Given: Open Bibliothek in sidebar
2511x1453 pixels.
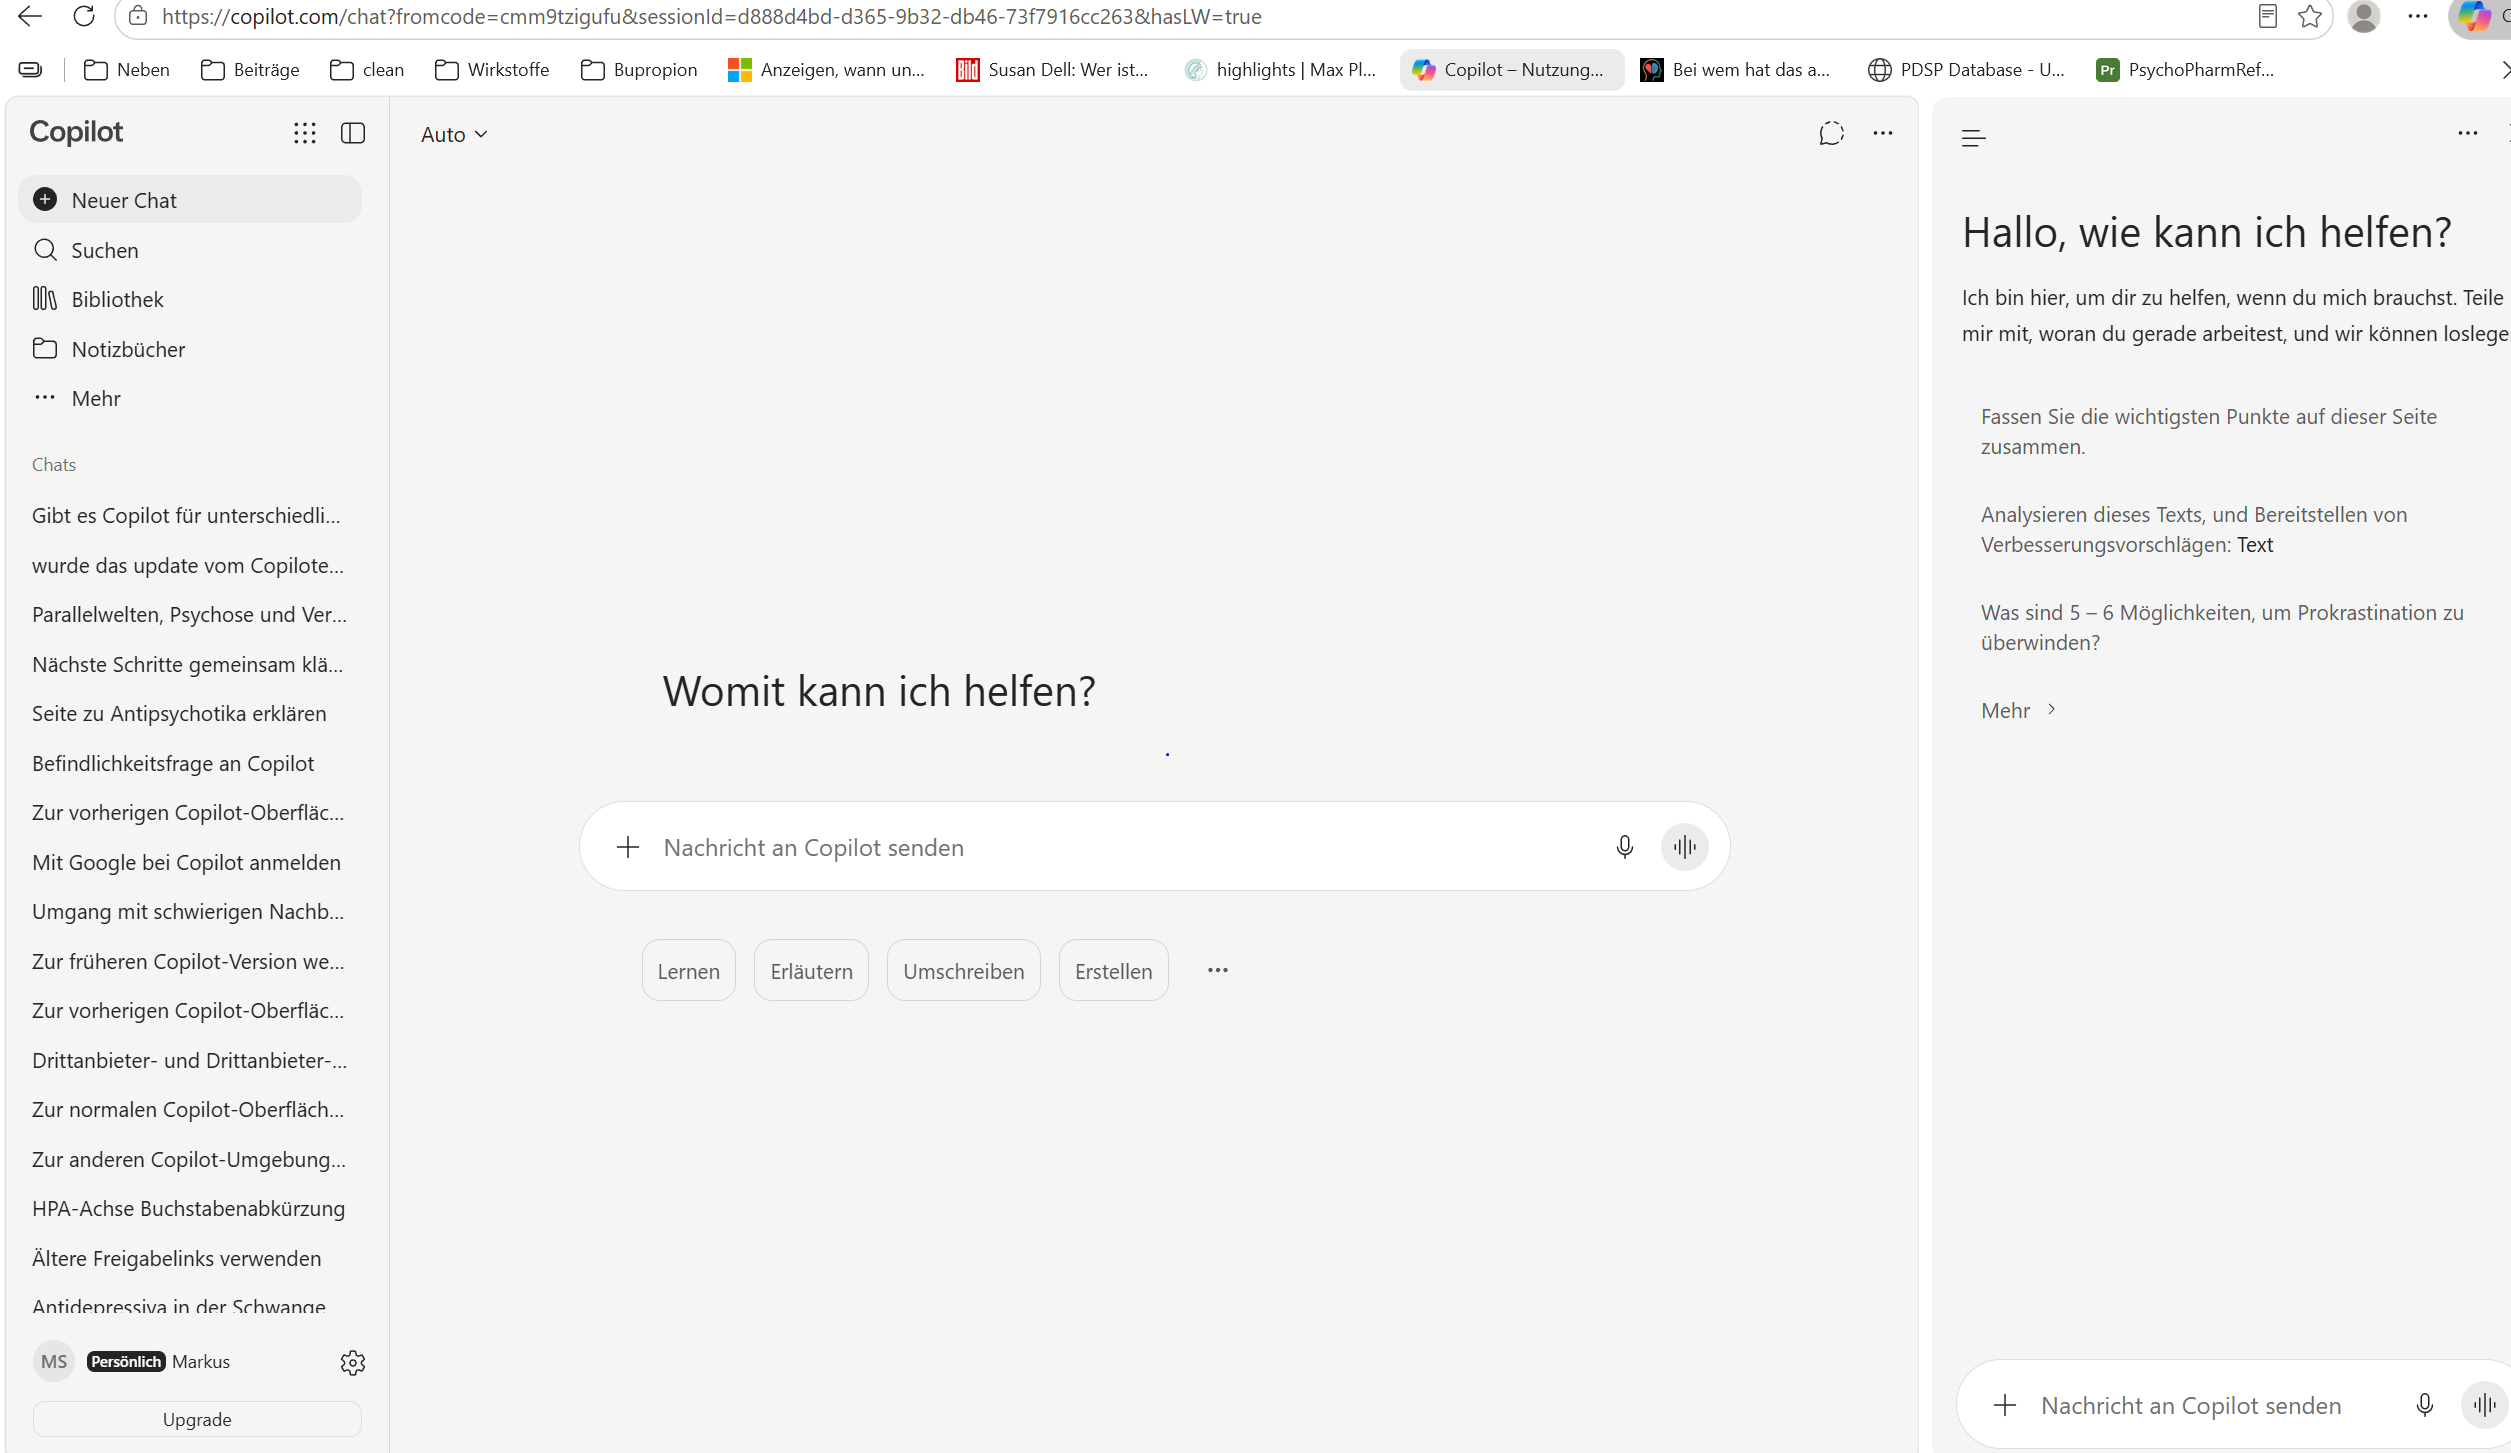Looking at the screenshot, I should click(190, 299).
